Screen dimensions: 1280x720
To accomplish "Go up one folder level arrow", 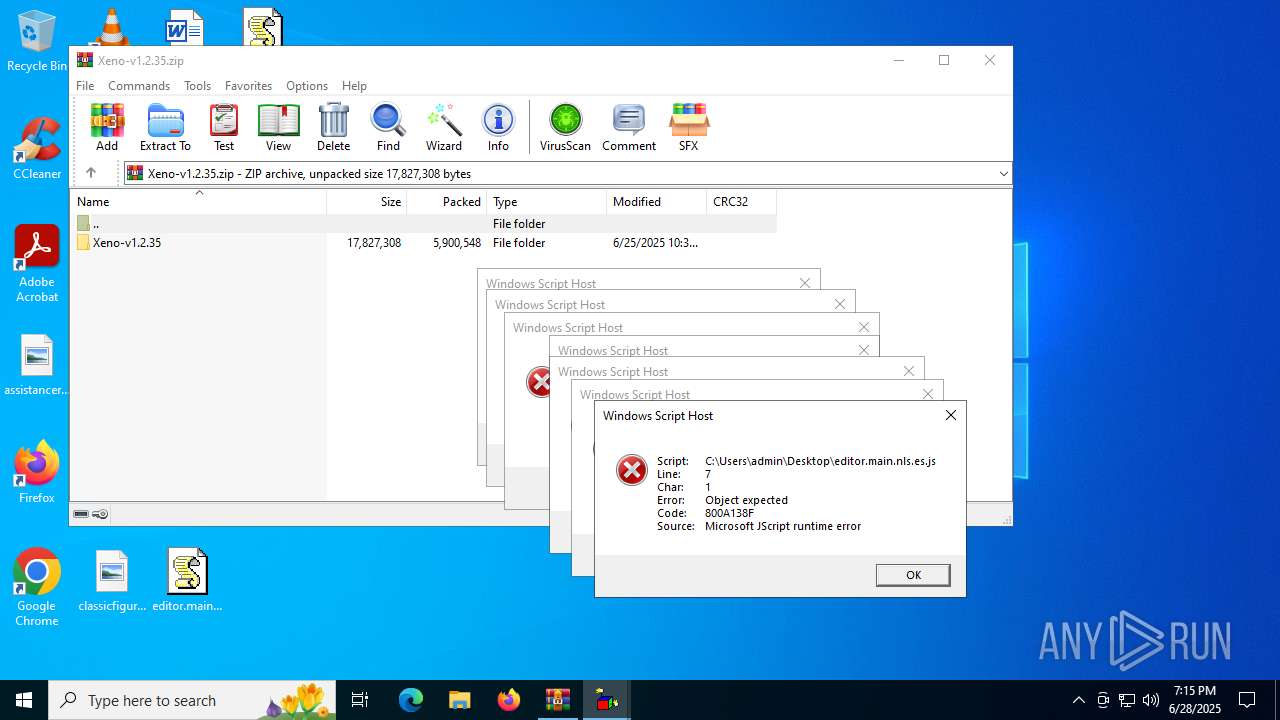I will 91,173.
